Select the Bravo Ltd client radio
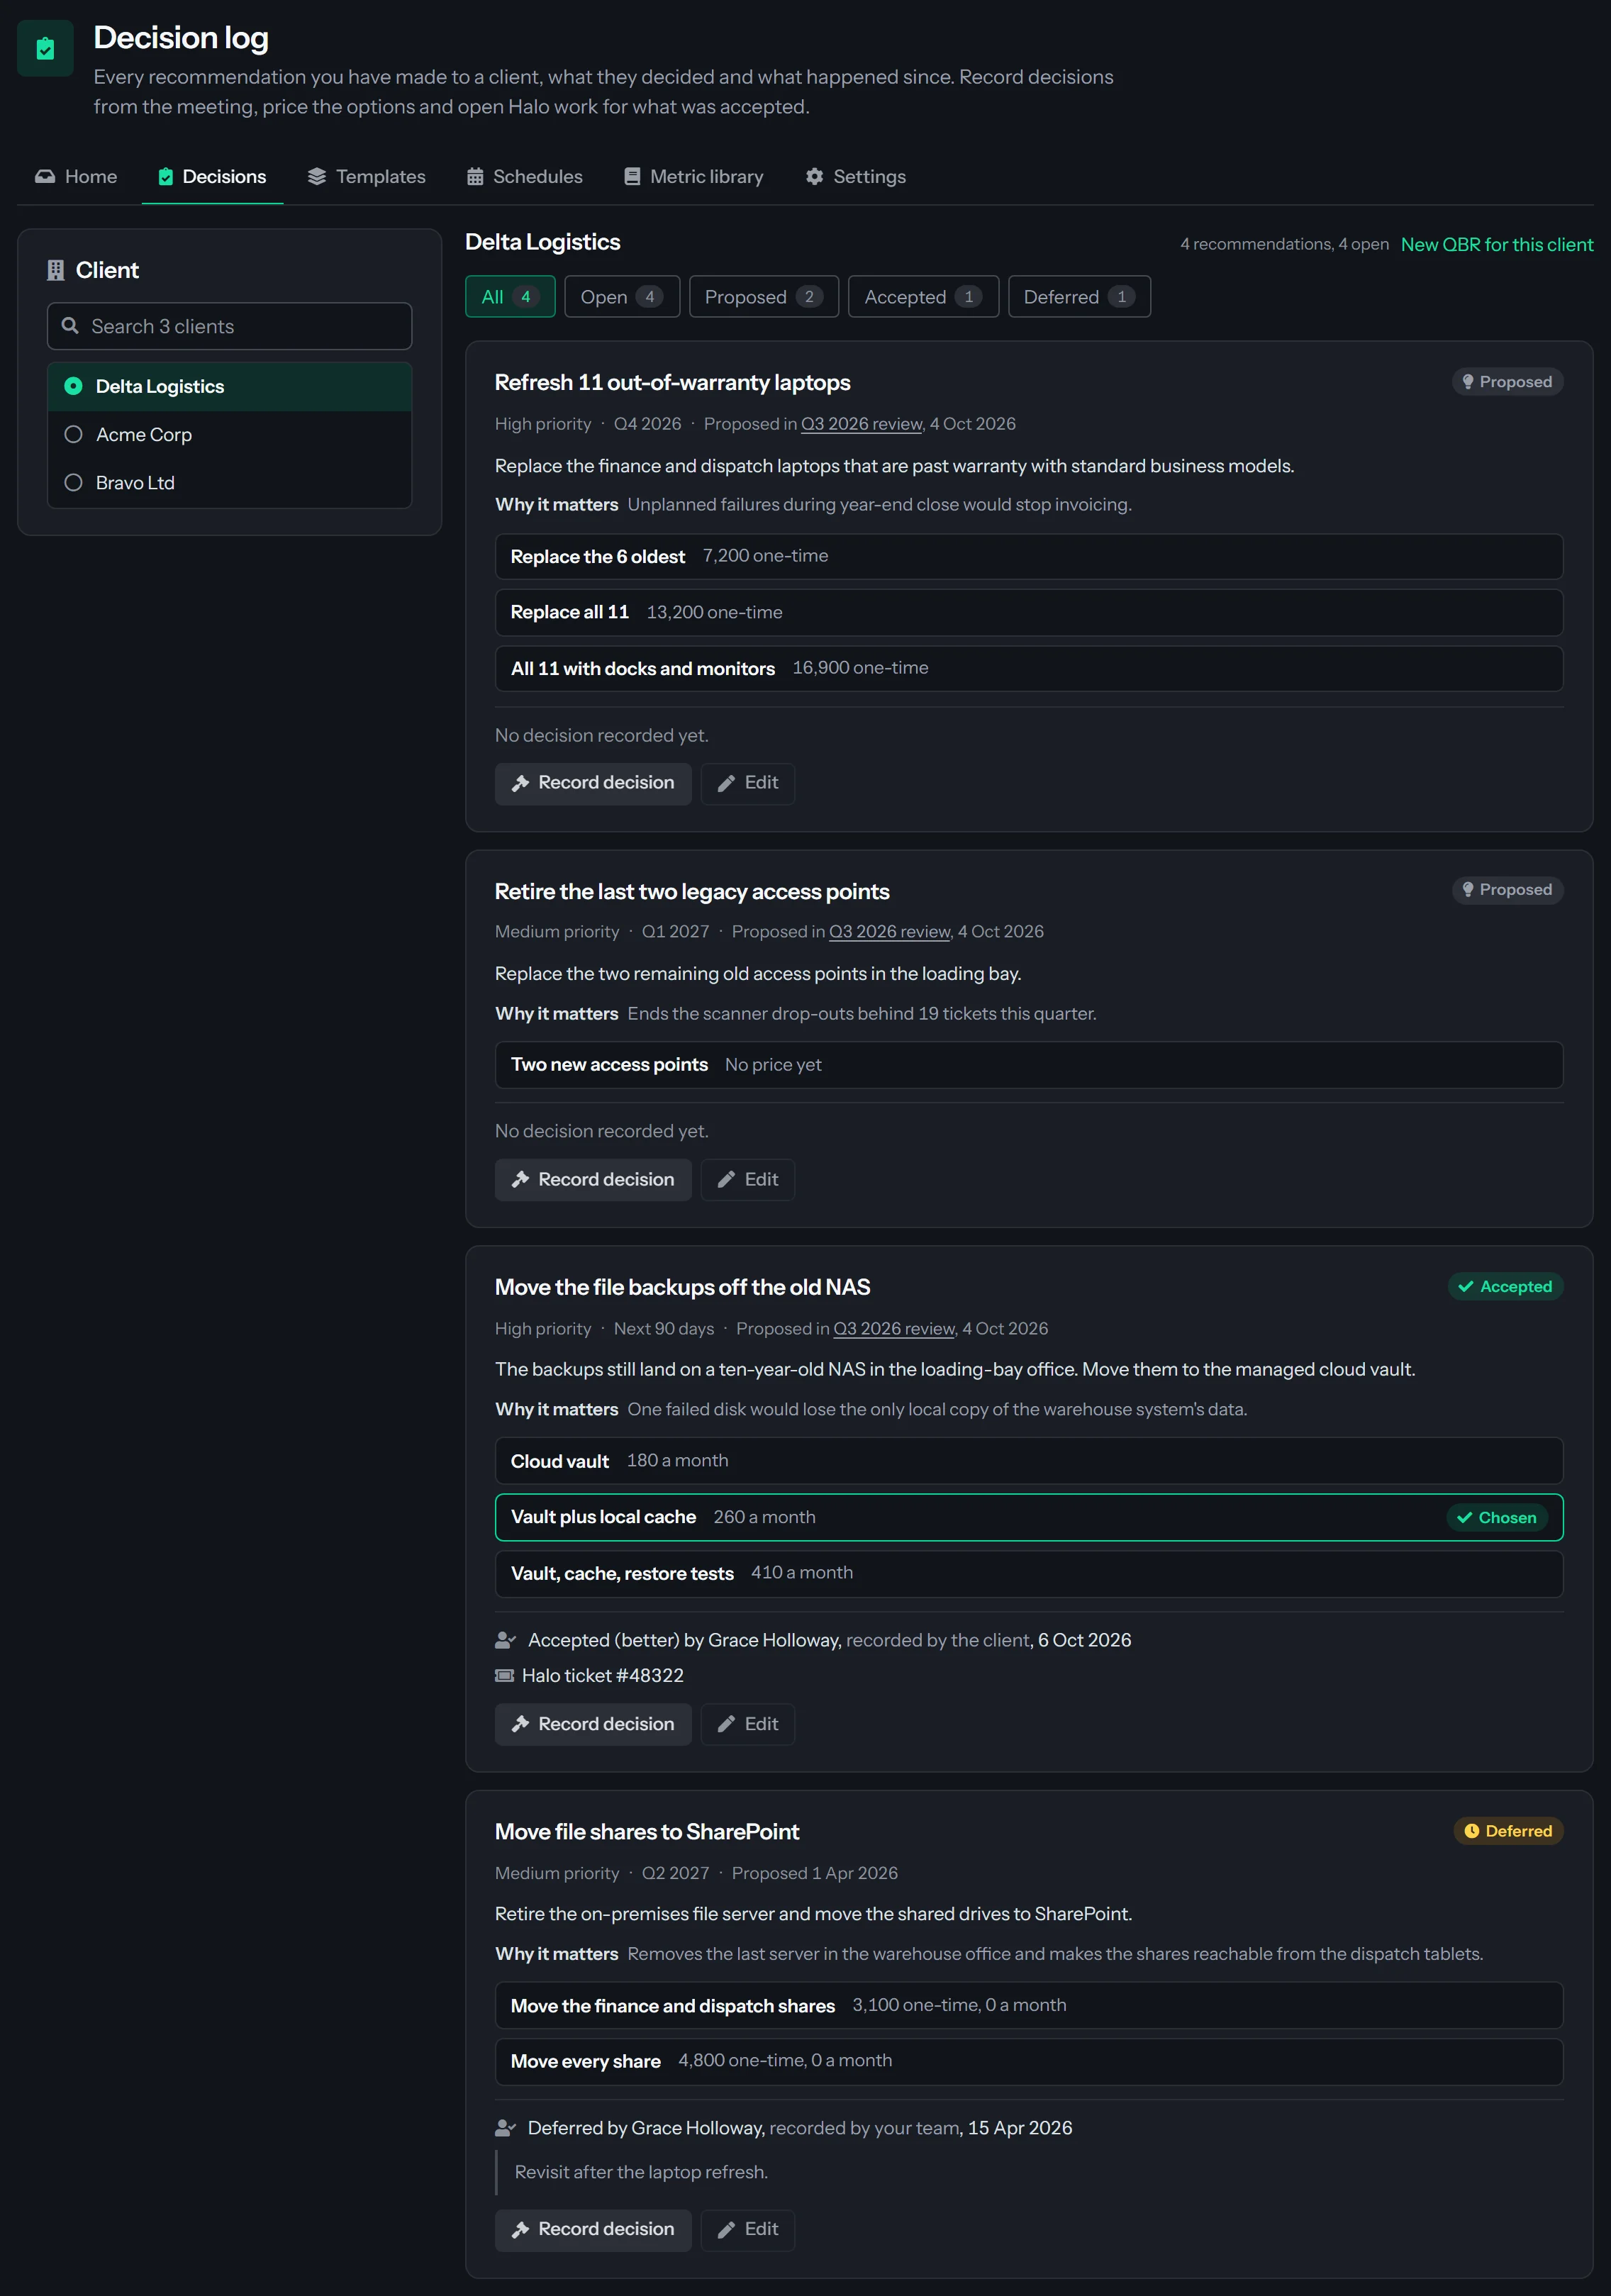The height and width of the screenshot is (2296, 1611). click(x=73, y=482)
